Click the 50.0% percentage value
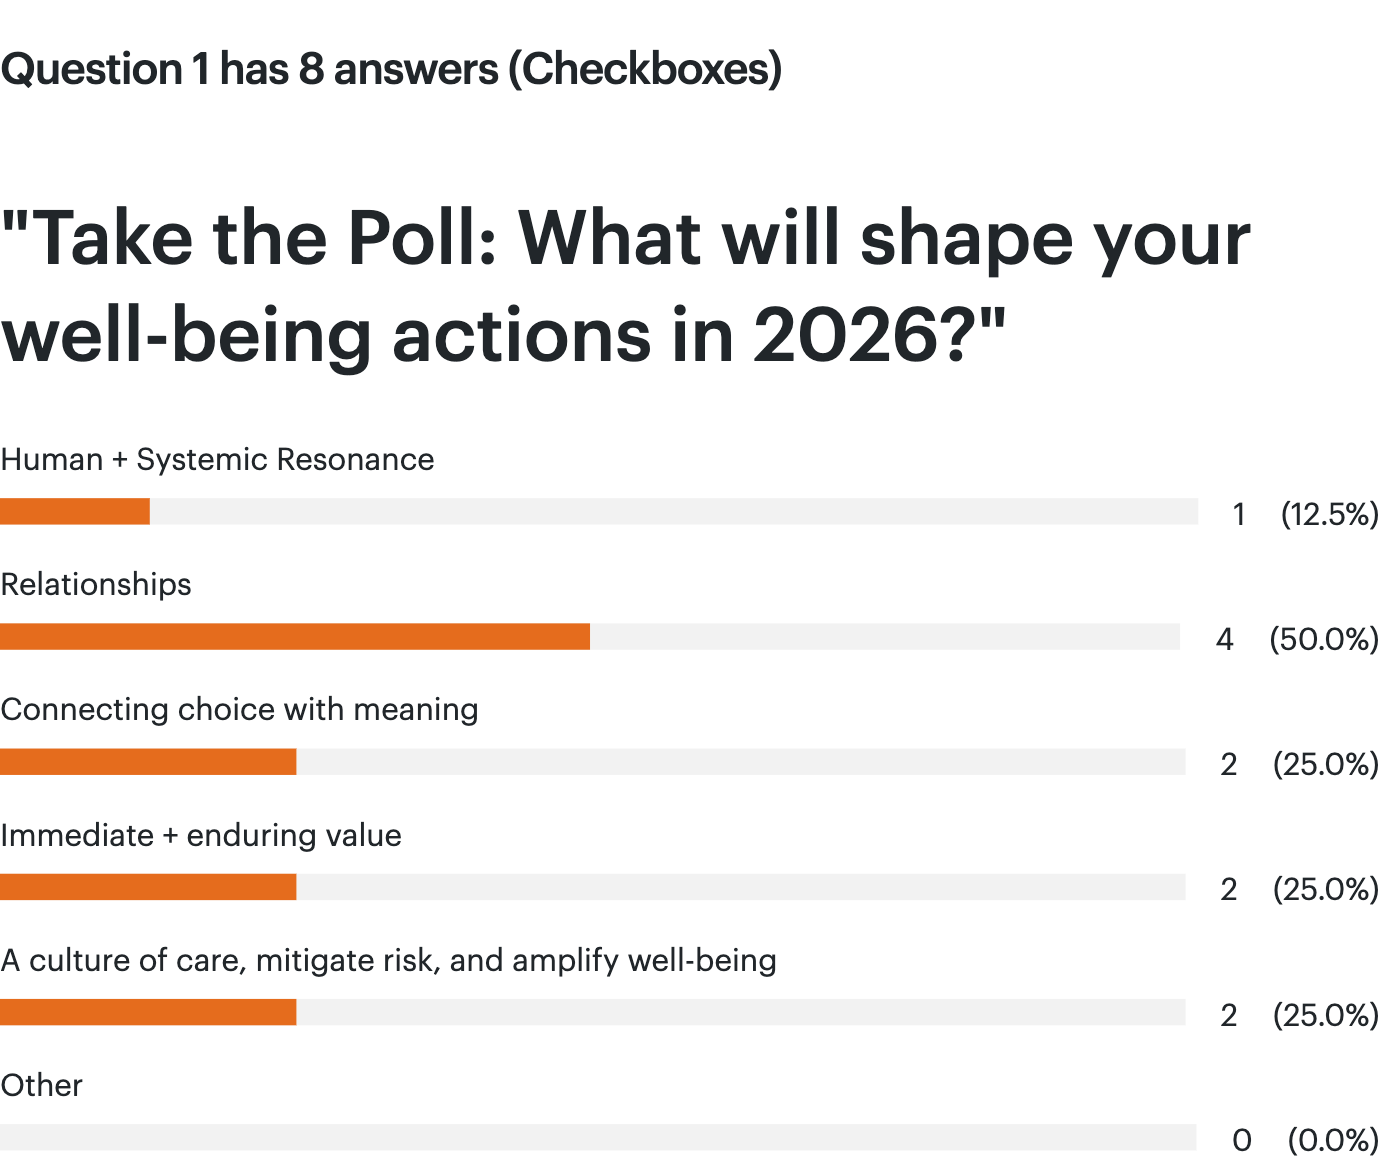The height and width of the screenshot is (1174, 1397). pyautogui.click(x=1323, y=639)
